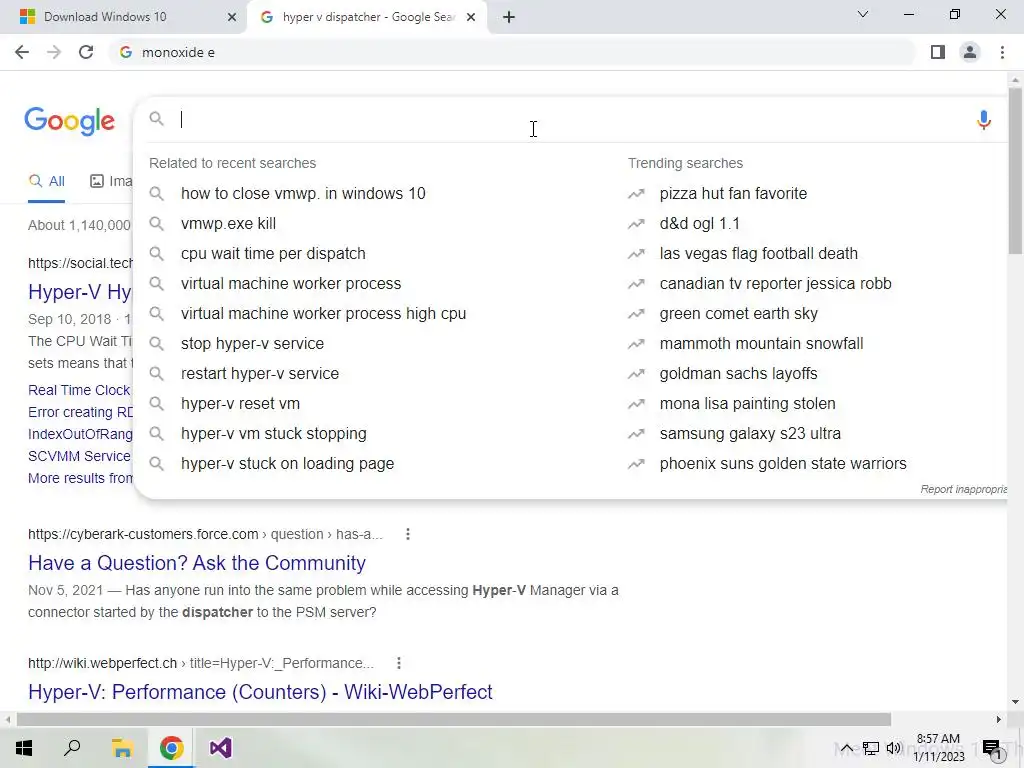Open Windows taskbar search
Viewport: 1024px width, 768px height.
coord(72,748)
